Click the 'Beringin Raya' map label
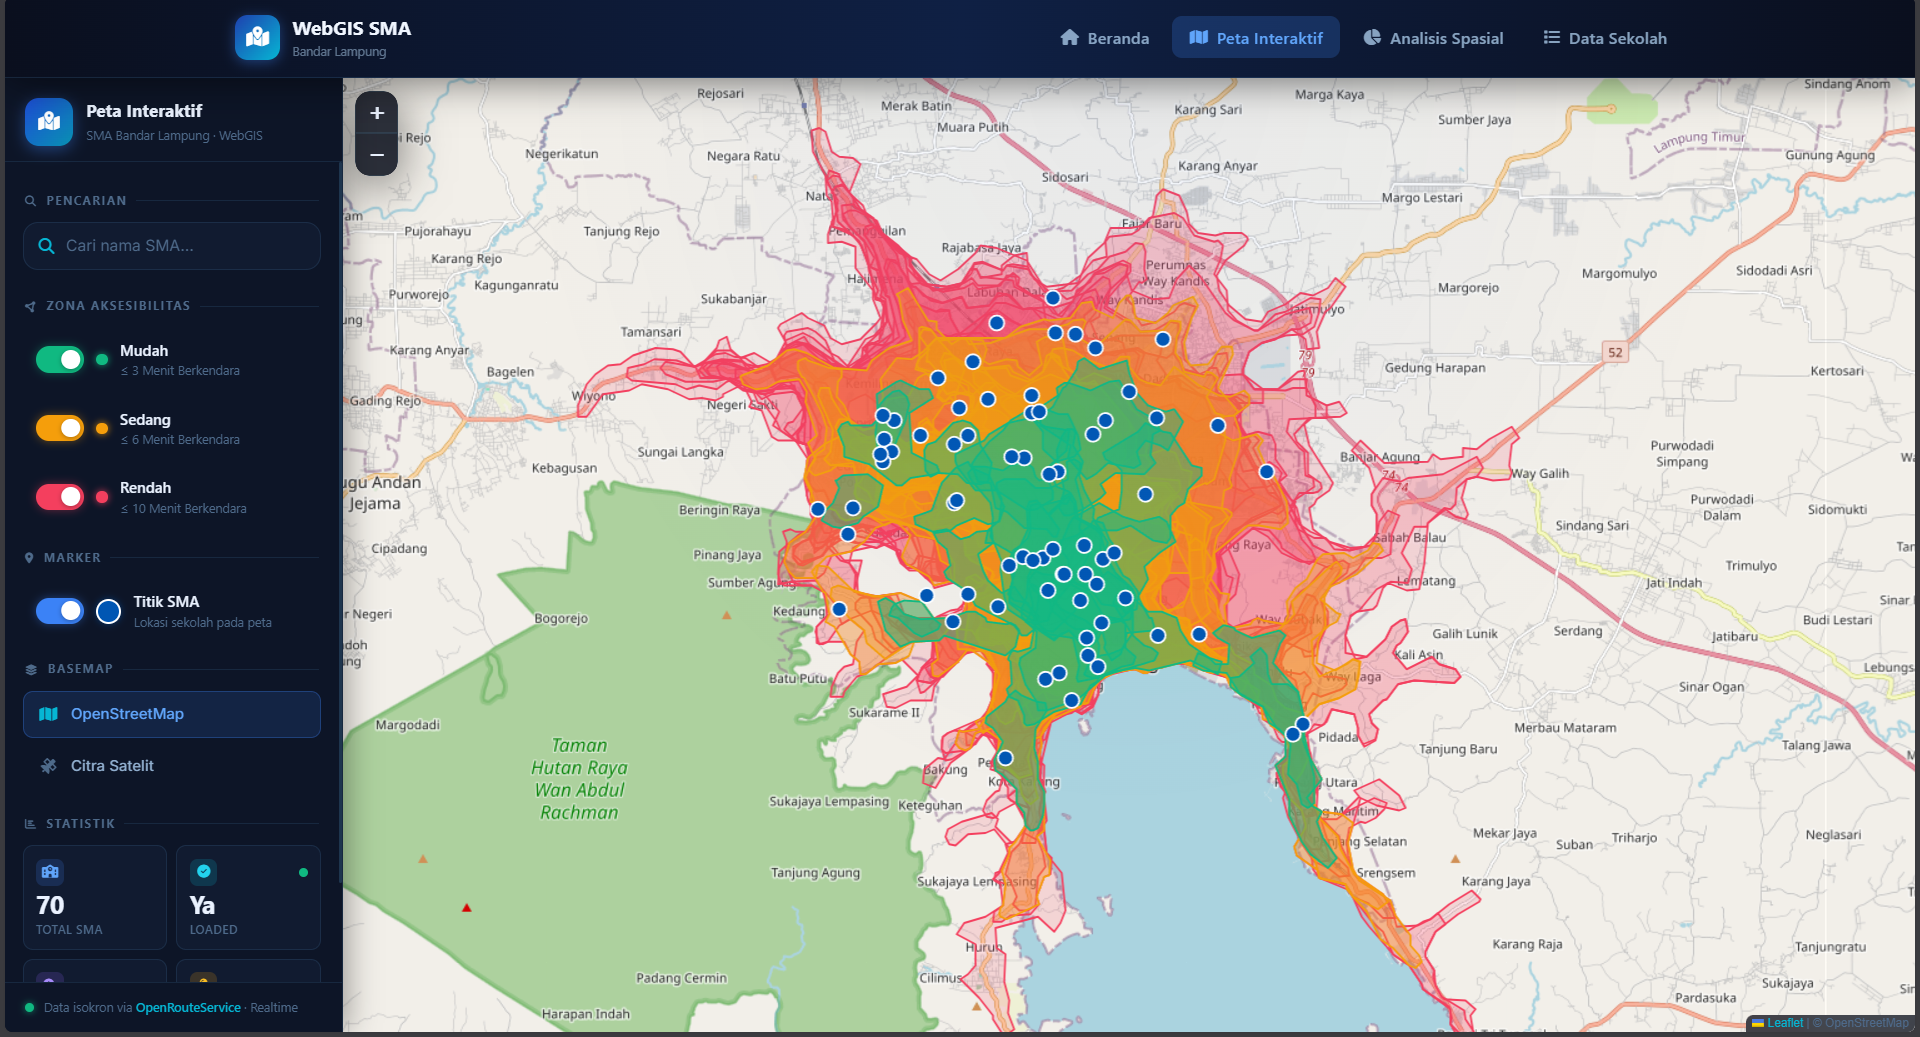 pyautogui.click(x=719, y=510)
